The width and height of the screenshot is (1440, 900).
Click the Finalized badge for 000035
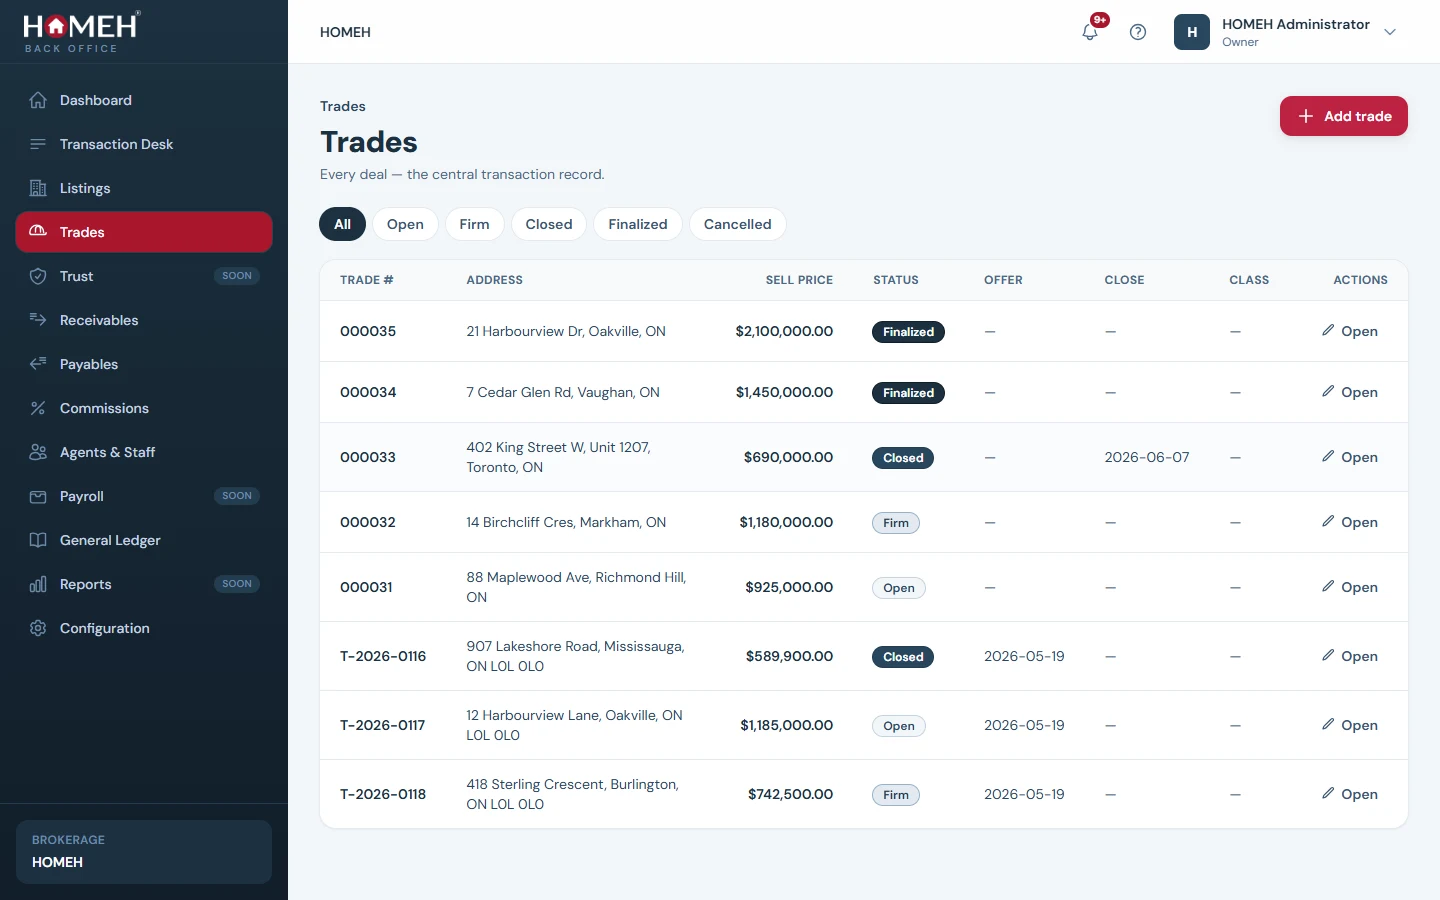coord(908,332)
